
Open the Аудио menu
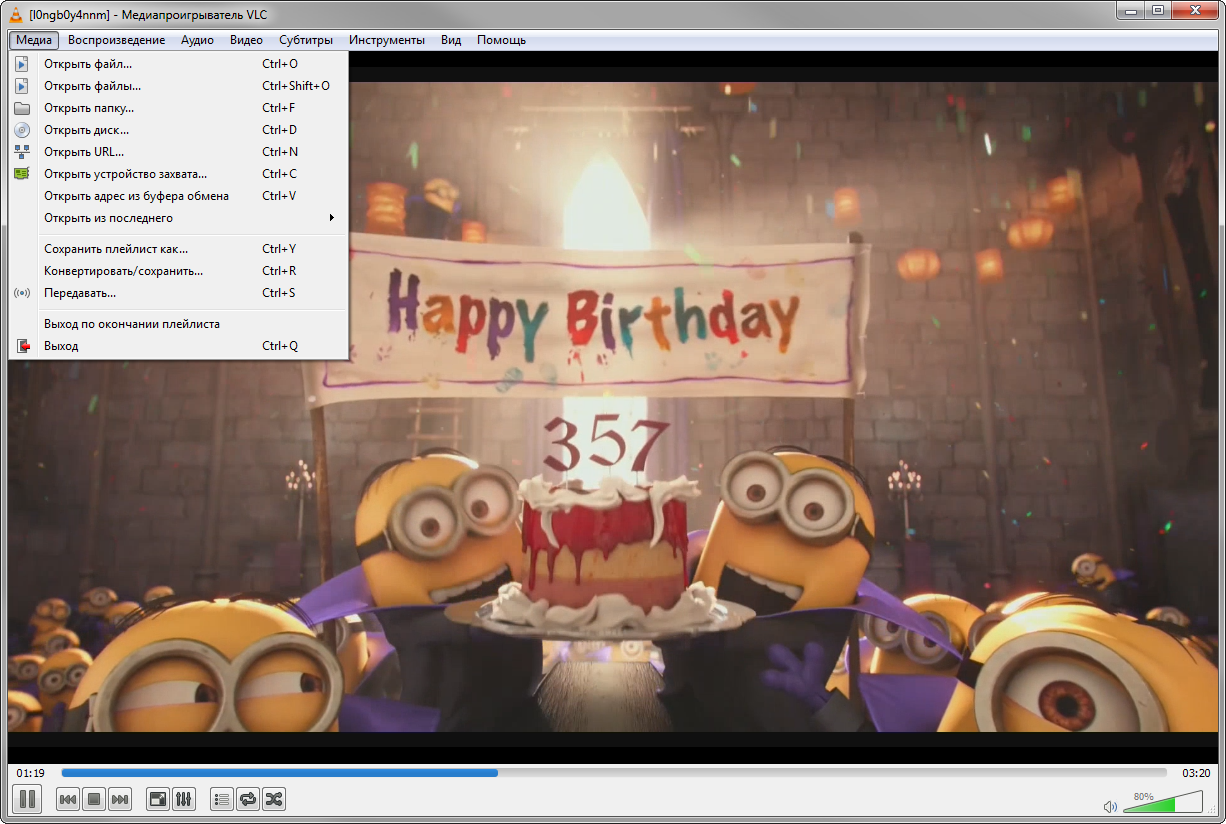(197, 40)
